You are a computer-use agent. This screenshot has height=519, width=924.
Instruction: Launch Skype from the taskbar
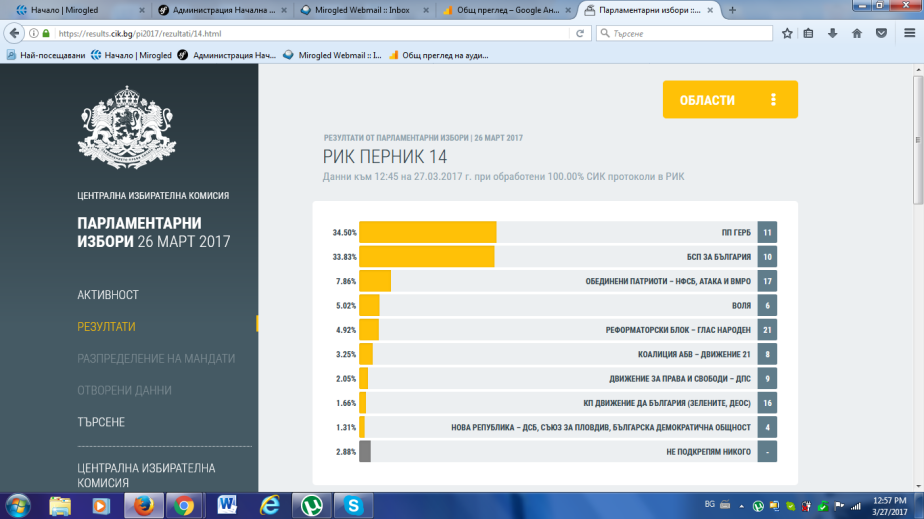click(352, 505)
